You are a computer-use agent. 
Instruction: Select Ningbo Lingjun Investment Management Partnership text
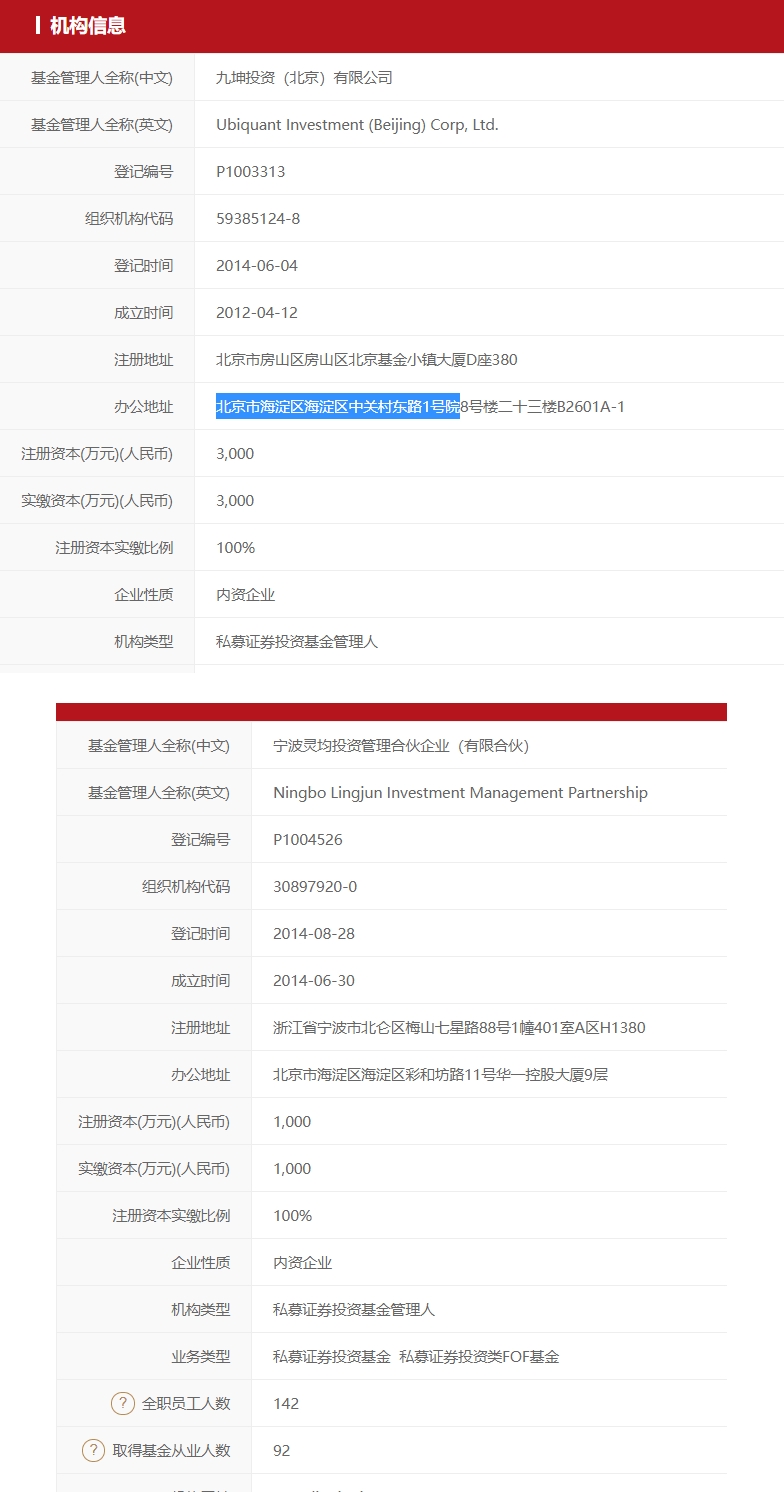460,792
